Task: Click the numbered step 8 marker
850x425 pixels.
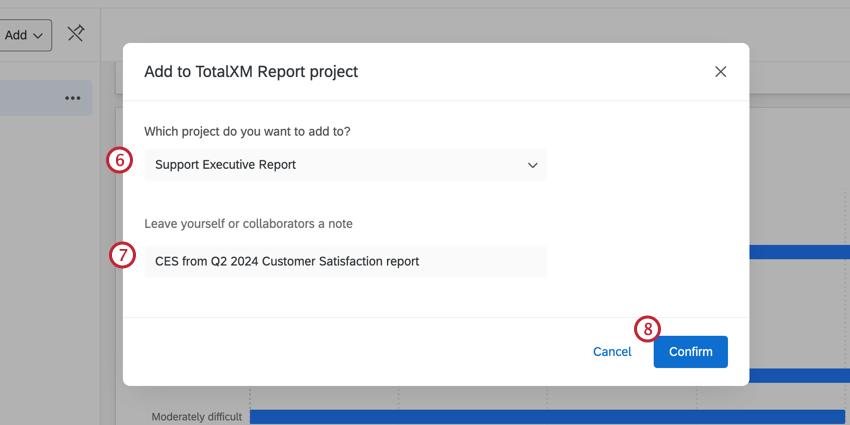Action: click(647, 328)
